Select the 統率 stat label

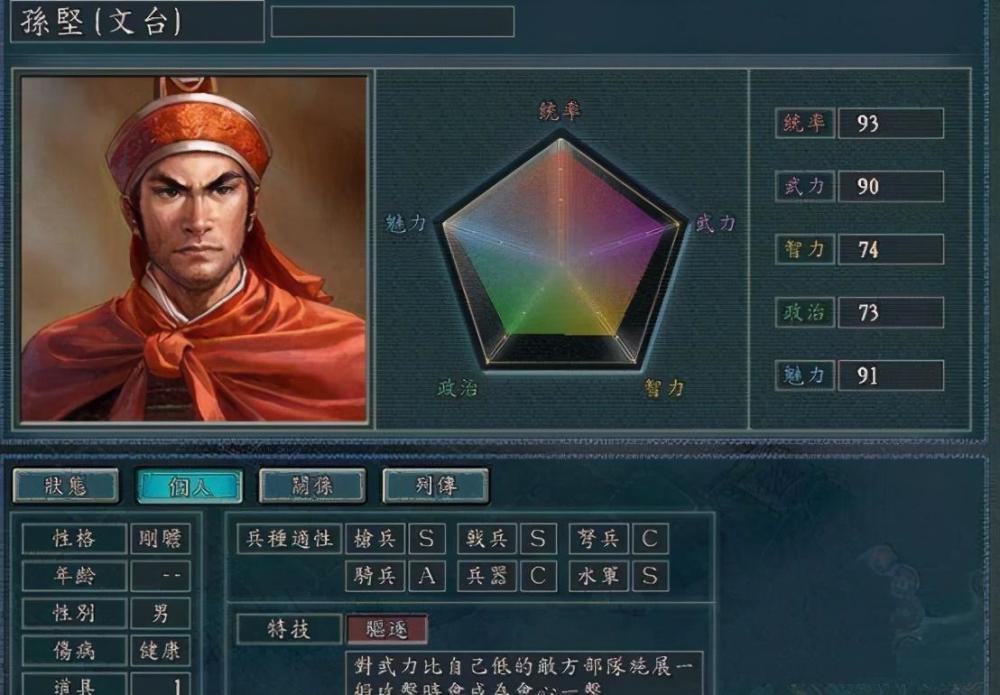tap(804, 123)
